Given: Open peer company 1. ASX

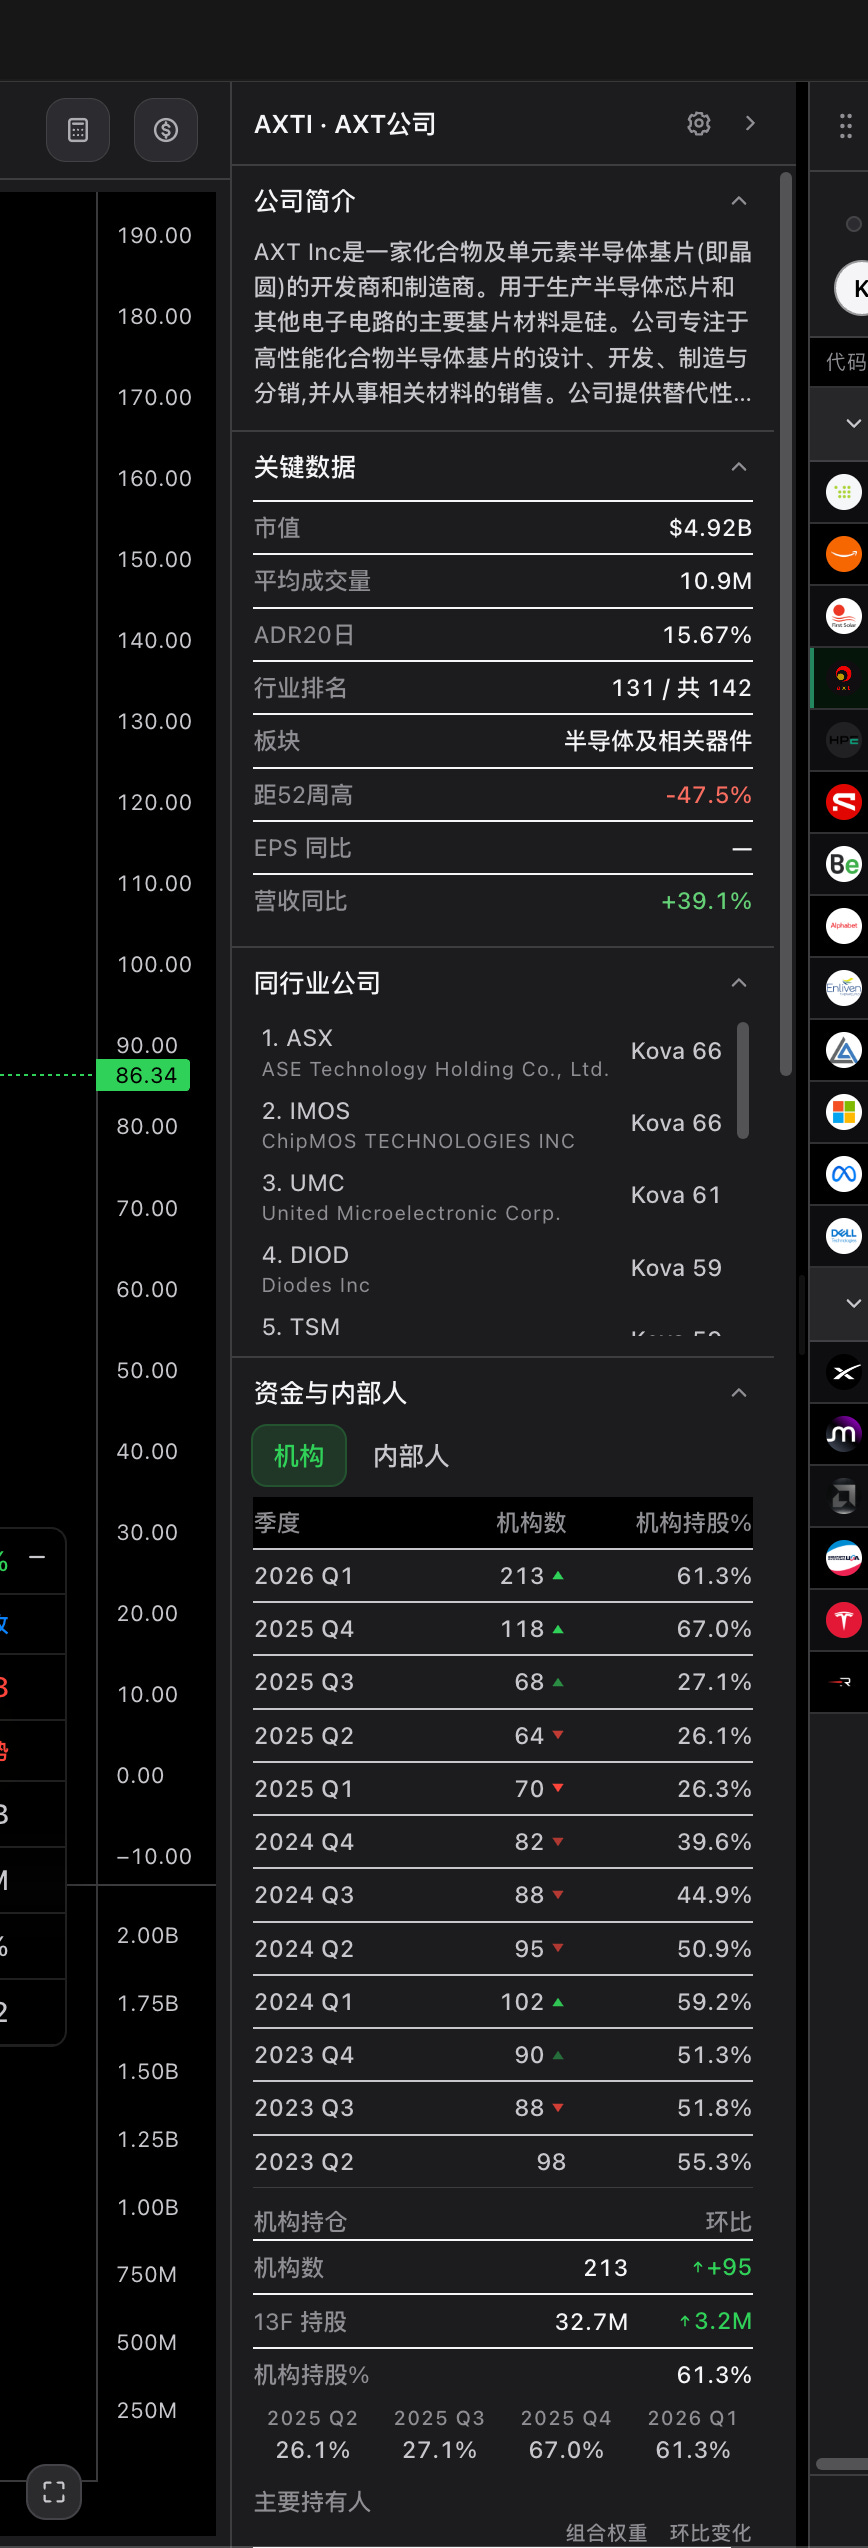Looking at the screenshot, I should (491, 1052).
